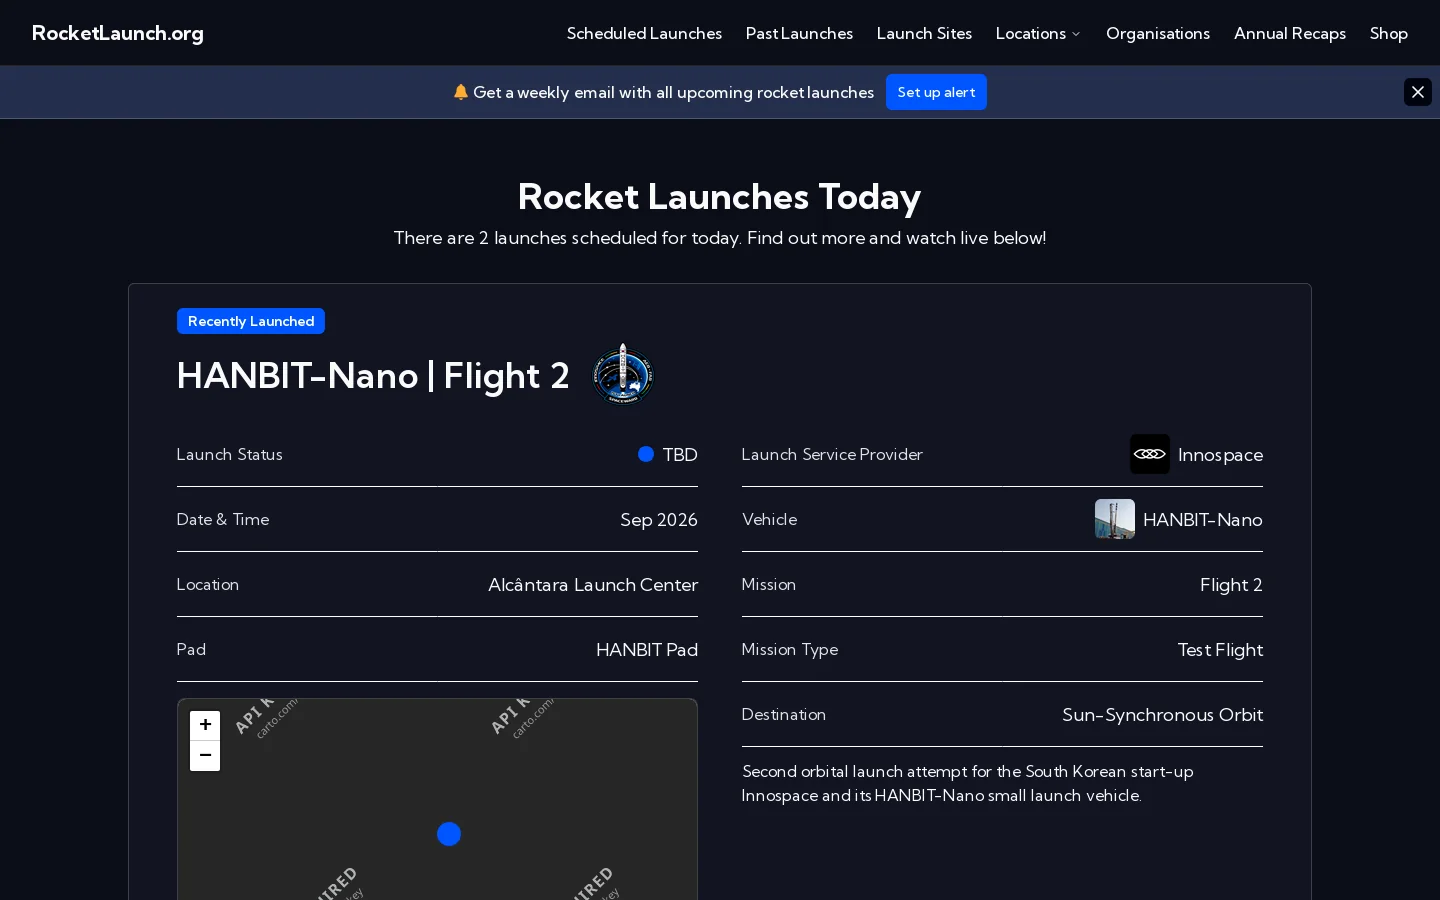
Task: Click the blue launch site map marker
Action: pos(449,834)
